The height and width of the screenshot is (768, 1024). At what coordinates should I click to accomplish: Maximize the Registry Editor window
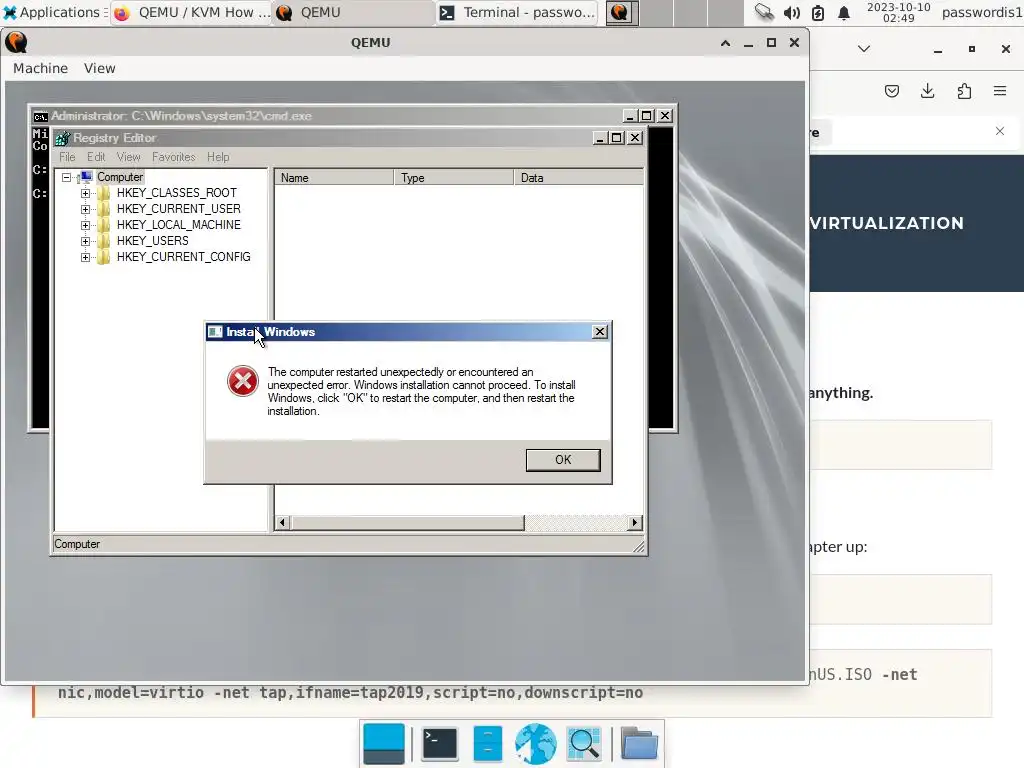coord(616,138)
